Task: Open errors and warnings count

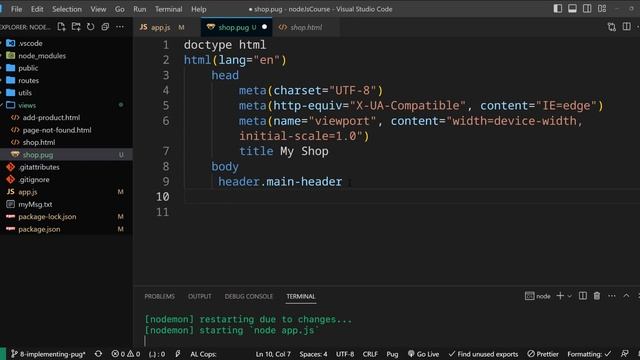Action: coord(126,354)
